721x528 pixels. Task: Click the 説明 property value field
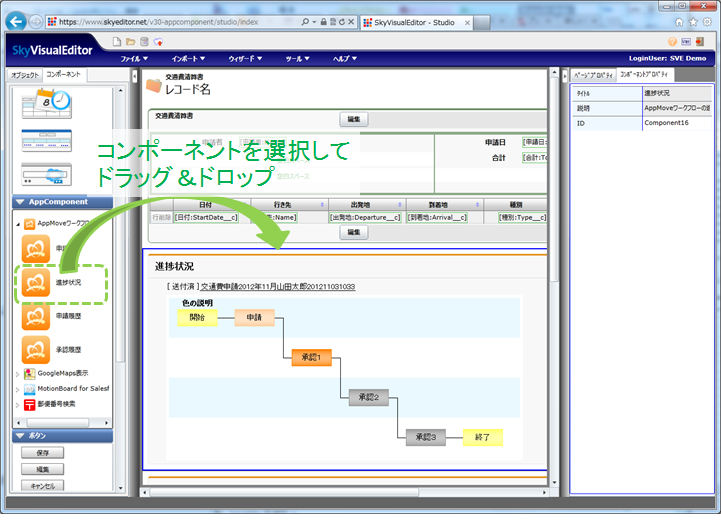coord(677,108)
